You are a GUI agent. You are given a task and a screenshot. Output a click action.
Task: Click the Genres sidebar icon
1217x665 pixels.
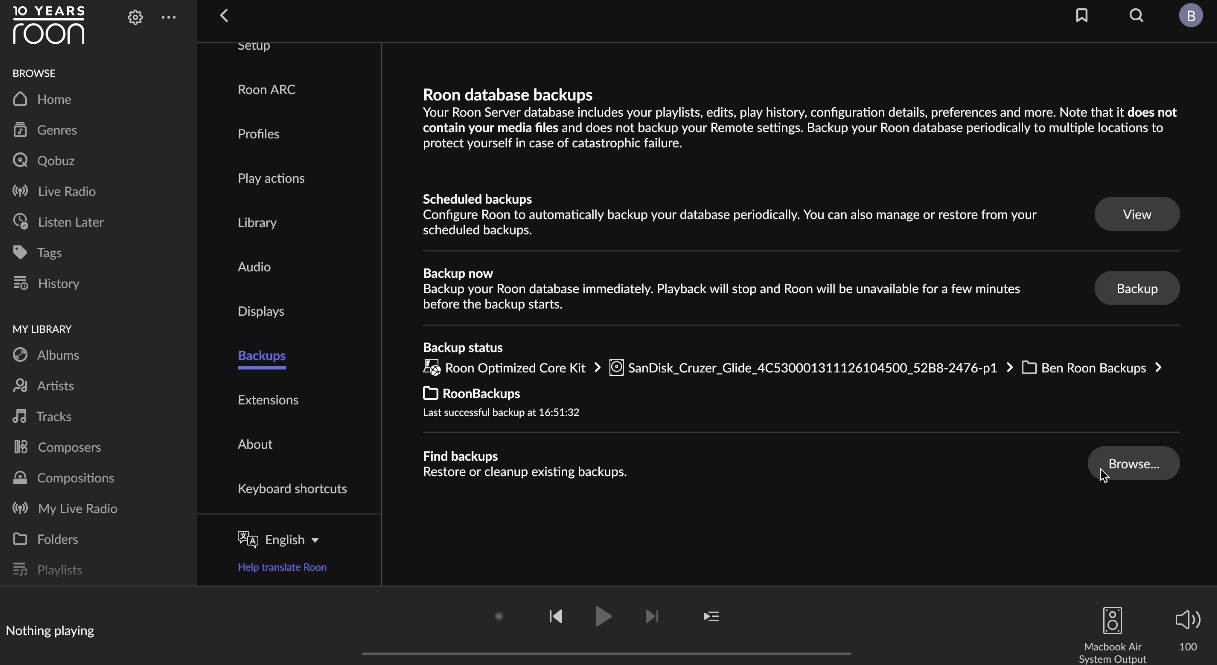20,130
